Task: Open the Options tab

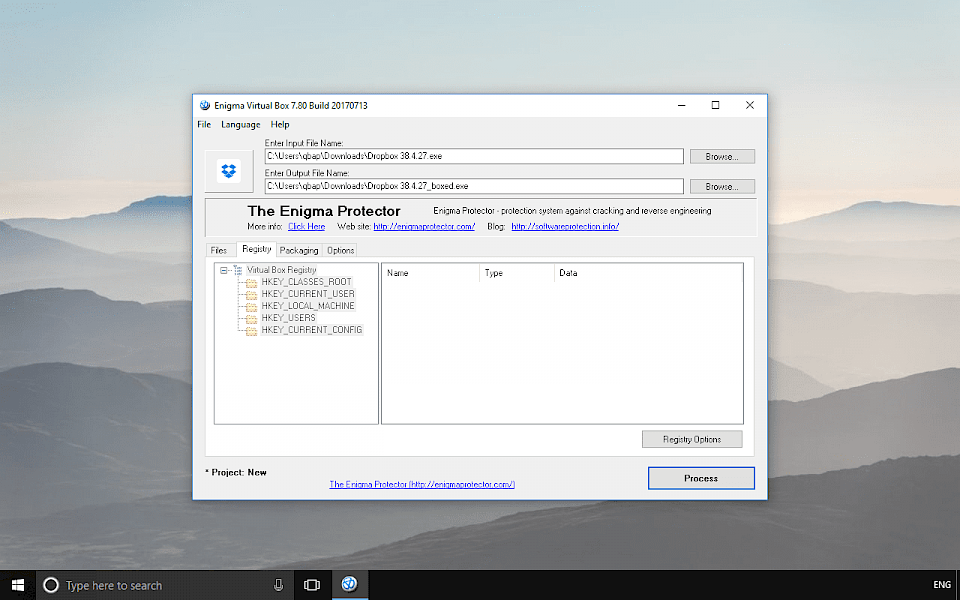Action: (340, 250)
